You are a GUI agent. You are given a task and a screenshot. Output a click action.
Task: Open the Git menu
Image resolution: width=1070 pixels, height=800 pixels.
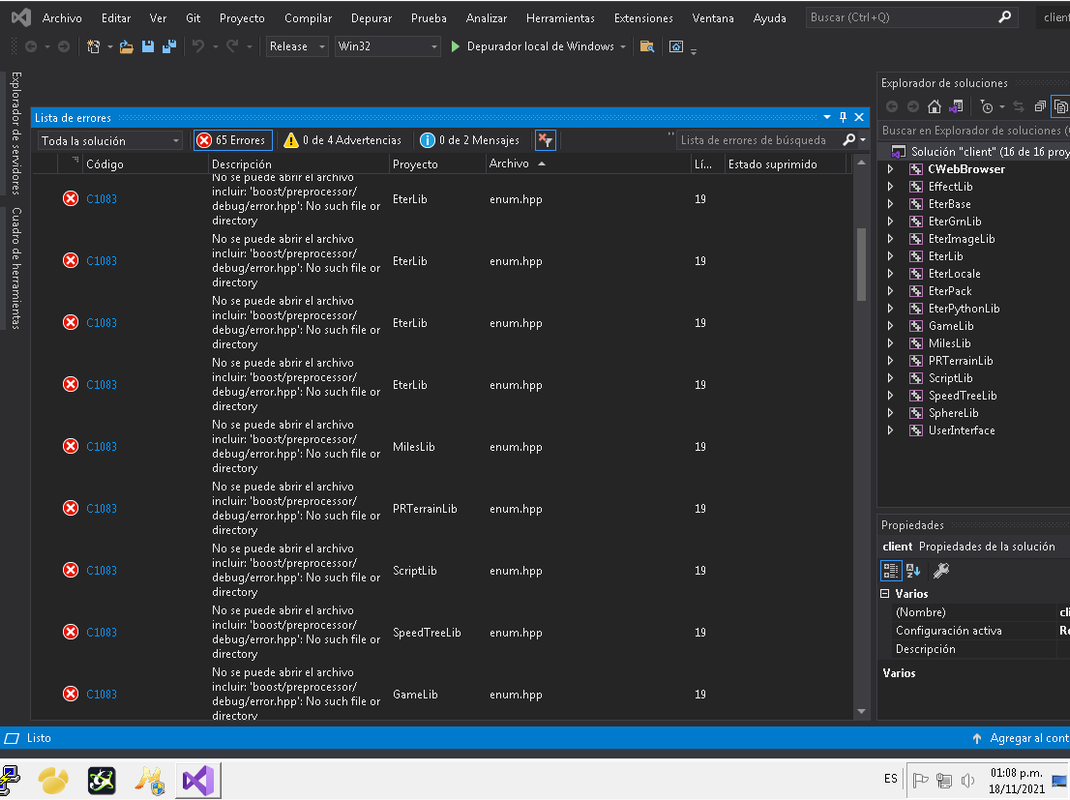(193, 18)
